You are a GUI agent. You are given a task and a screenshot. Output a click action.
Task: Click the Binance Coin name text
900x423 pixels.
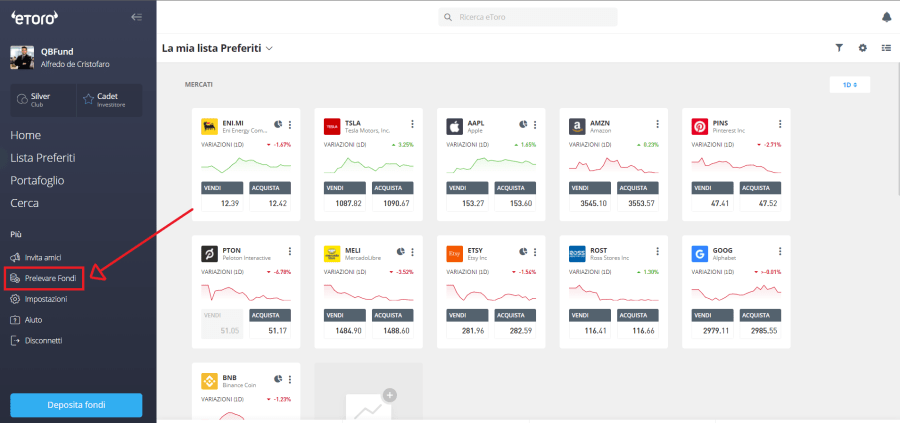tap(238, 386)
